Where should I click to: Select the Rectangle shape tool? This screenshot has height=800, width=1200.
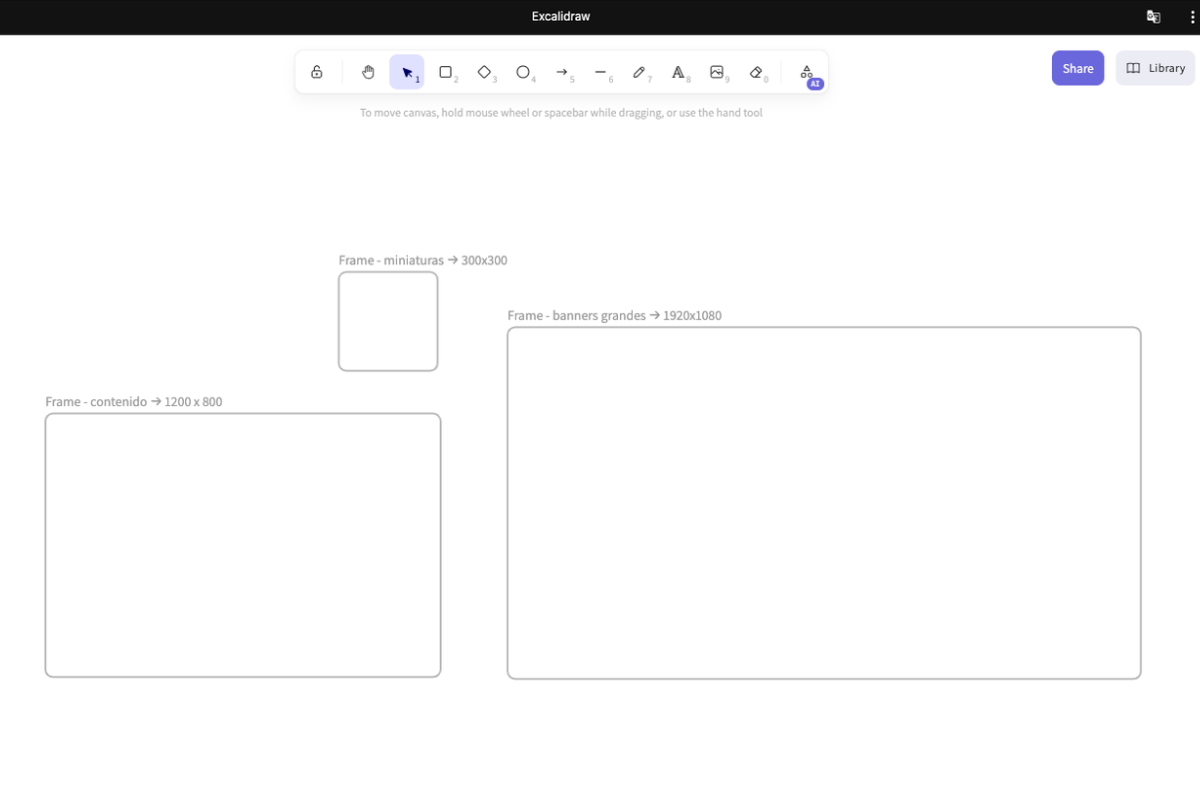point(446,72)
